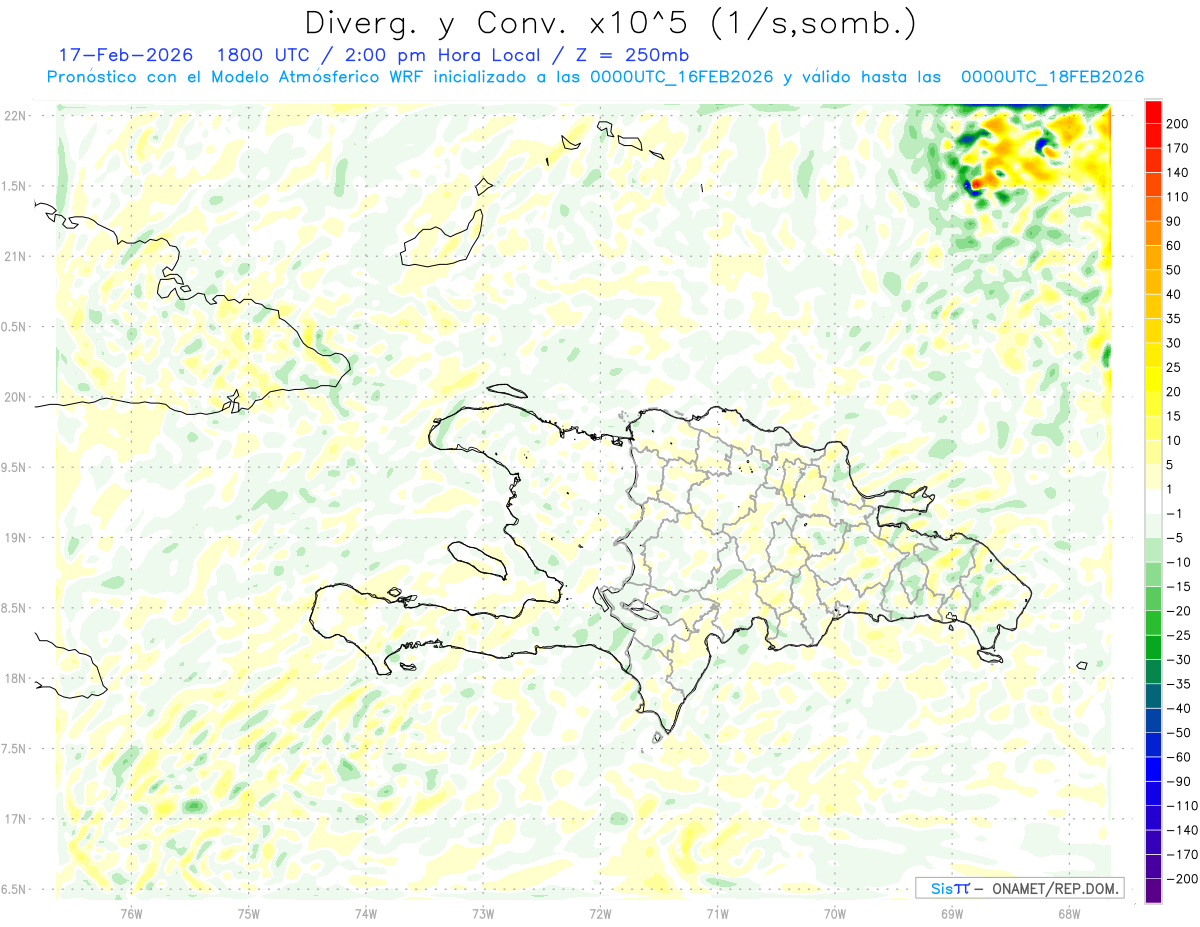Screen dimensions: 1200x927
Task: Click the "22N" latitude label
Action: click(x=16, y=116)
